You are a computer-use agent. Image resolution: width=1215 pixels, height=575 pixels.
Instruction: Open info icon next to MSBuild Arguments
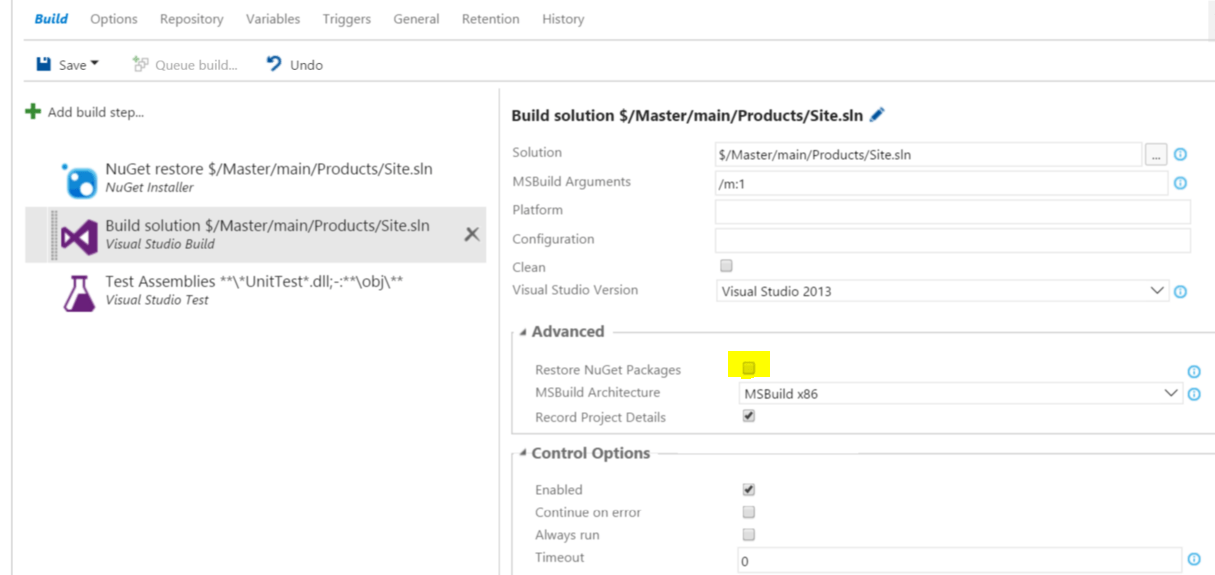click(x=1180, y=184)
